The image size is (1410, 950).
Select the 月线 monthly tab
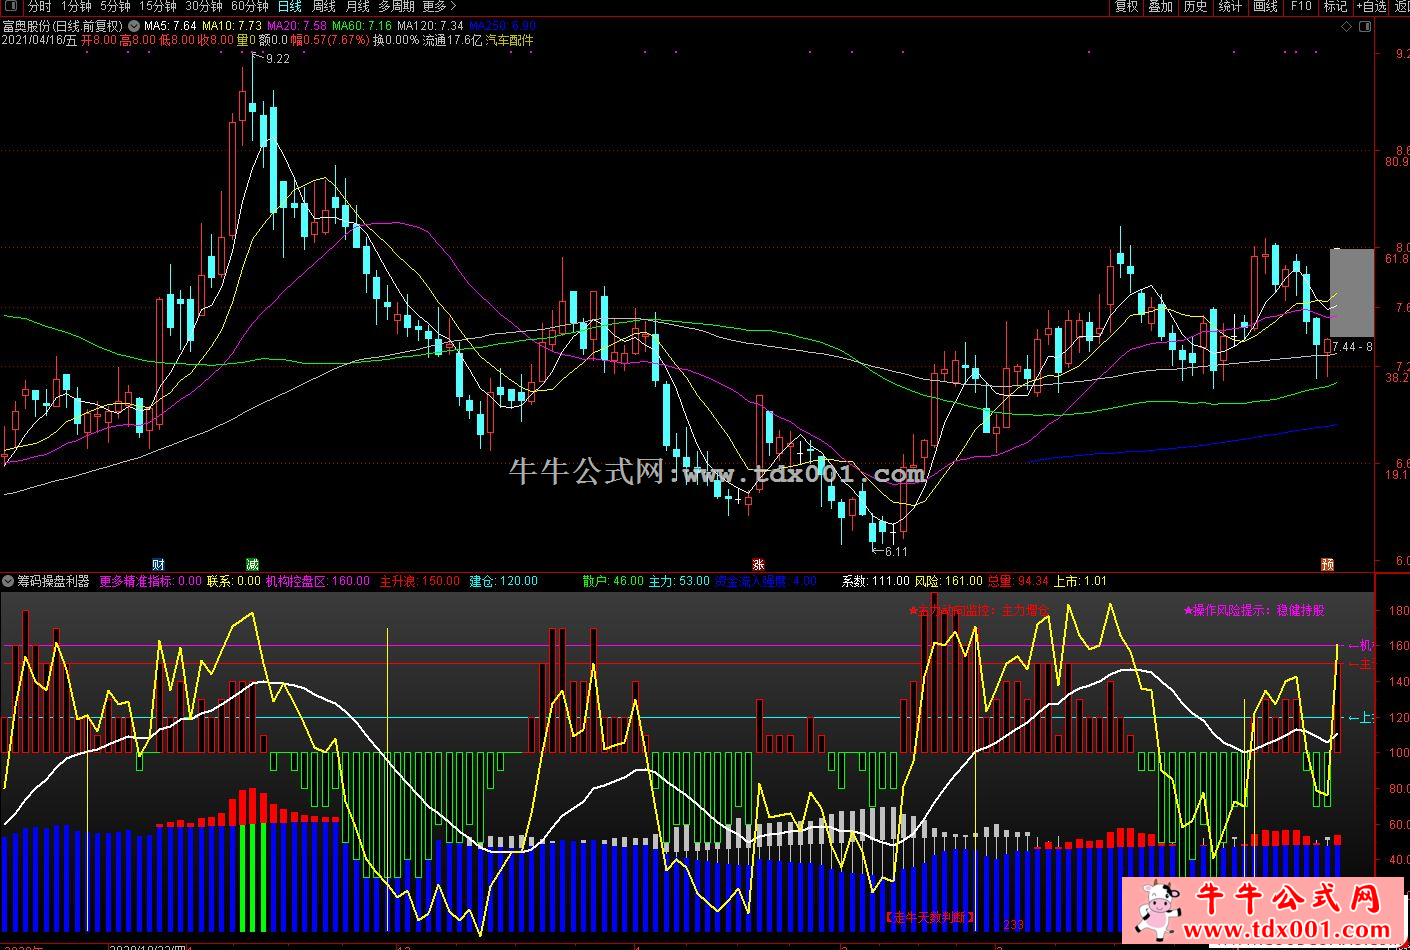[x=357, y=6]
